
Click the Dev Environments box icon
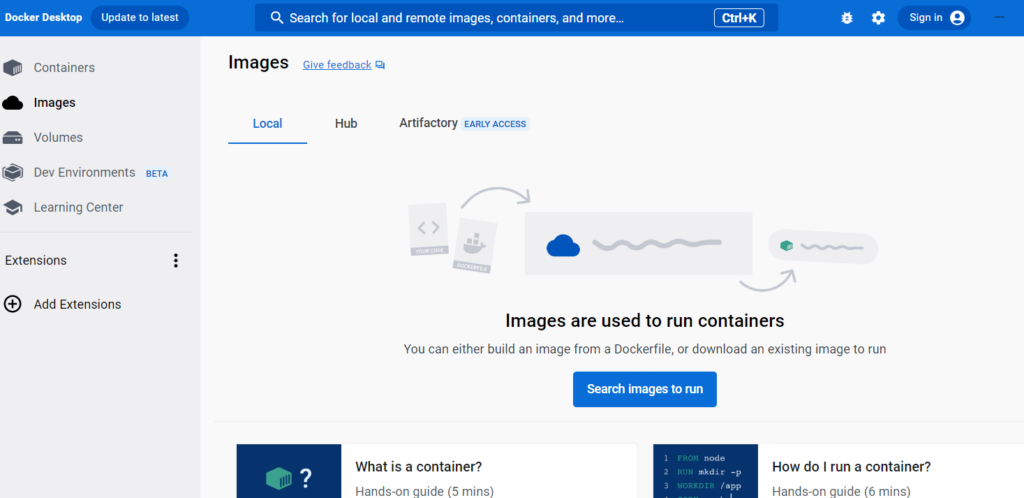coord(12,172)
